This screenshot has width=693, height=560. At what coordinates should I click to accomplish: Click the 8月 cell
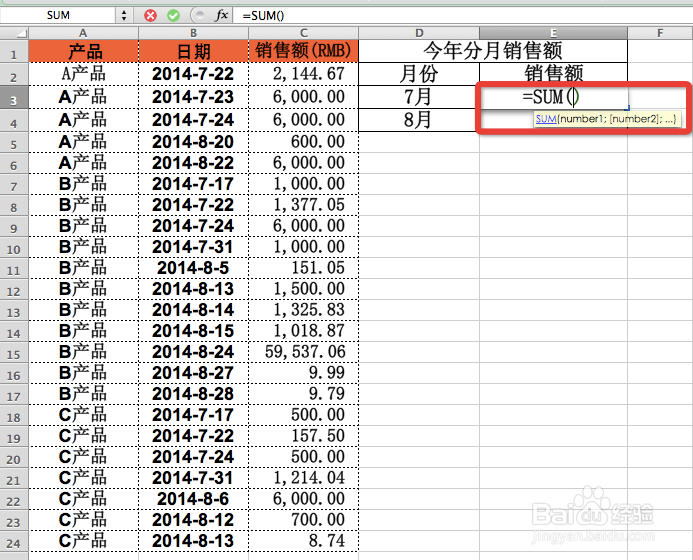click(x=419, y=120)
